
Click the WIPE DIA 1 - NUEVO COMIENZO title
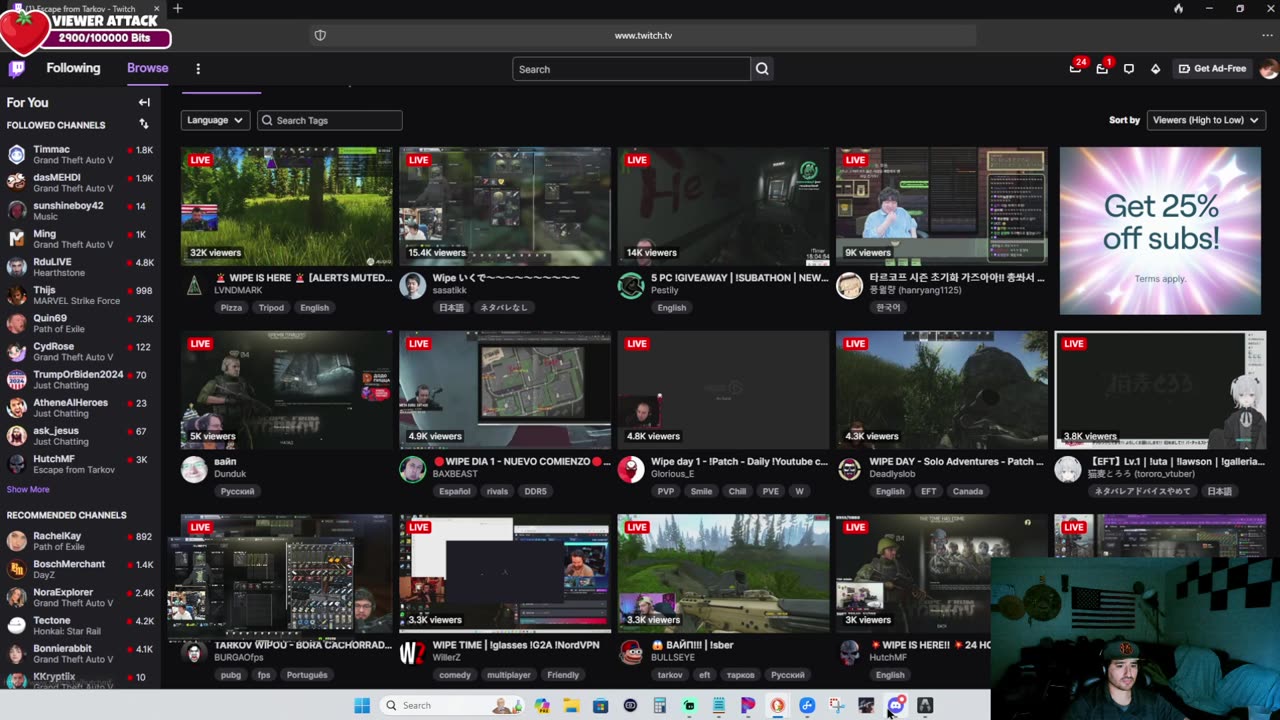[521, 462]
